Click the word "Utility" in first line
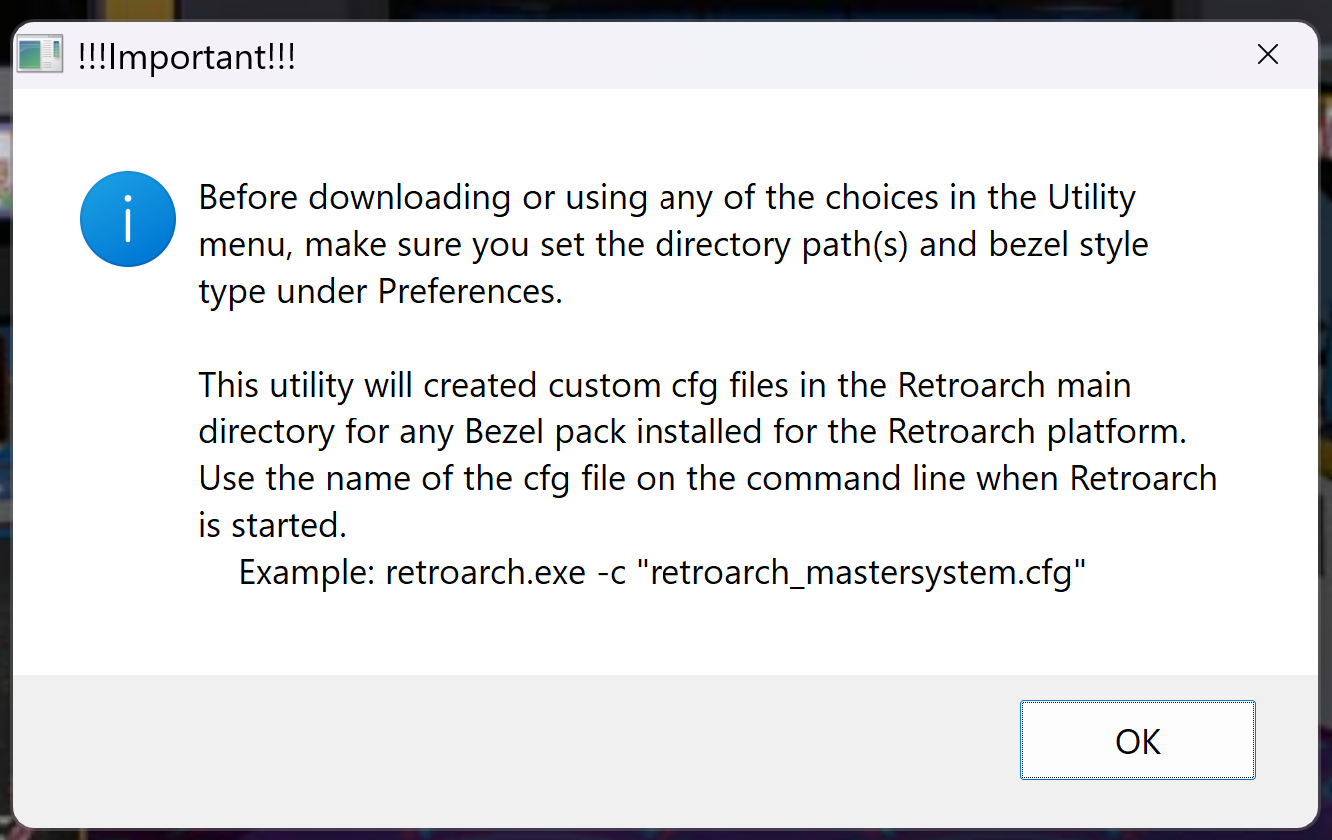This screenshot has height=840, width=1332. coord(1091,197)
